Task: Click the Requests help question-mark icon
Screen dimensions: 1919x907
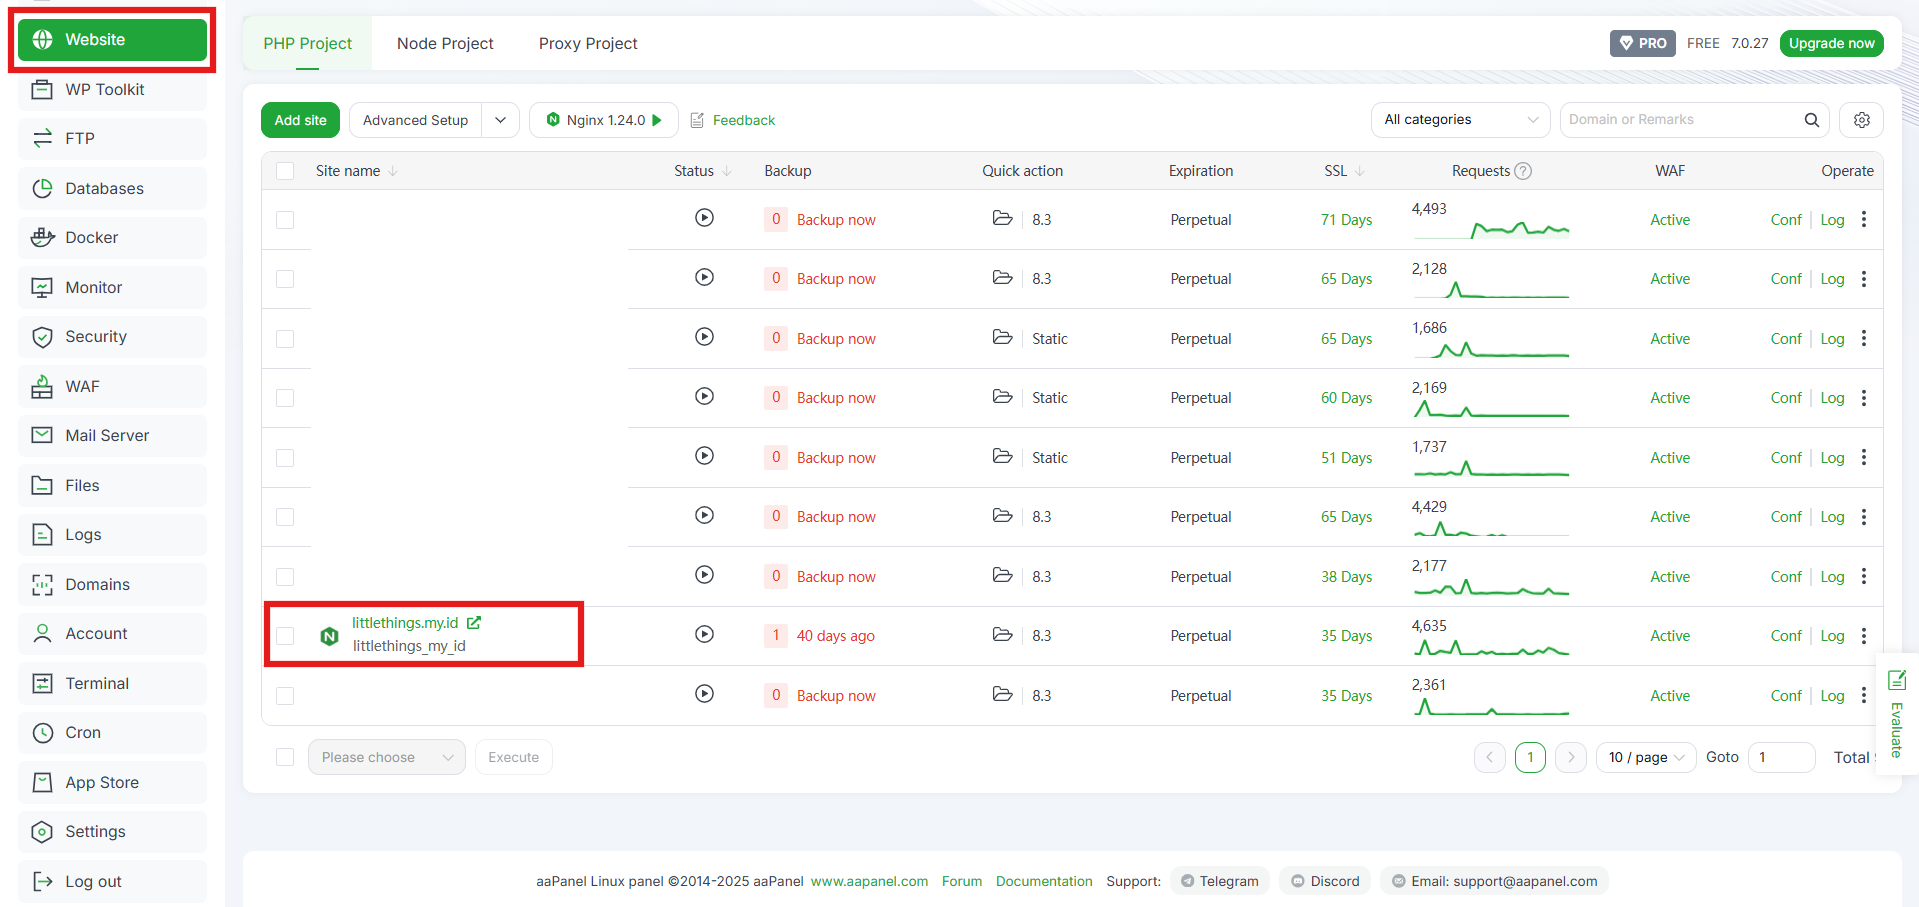Action: pos(1523,171)
